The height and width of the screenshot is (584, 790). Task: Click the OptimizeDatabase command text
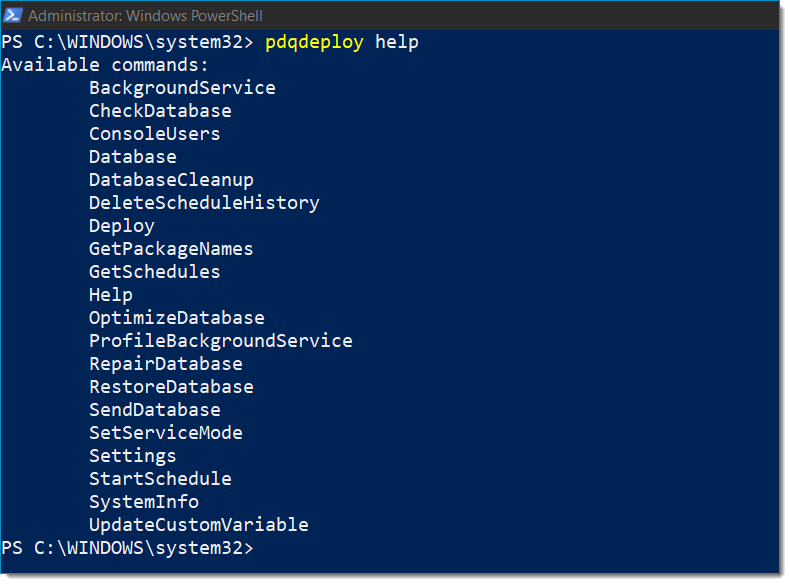(x=176, y=318)
